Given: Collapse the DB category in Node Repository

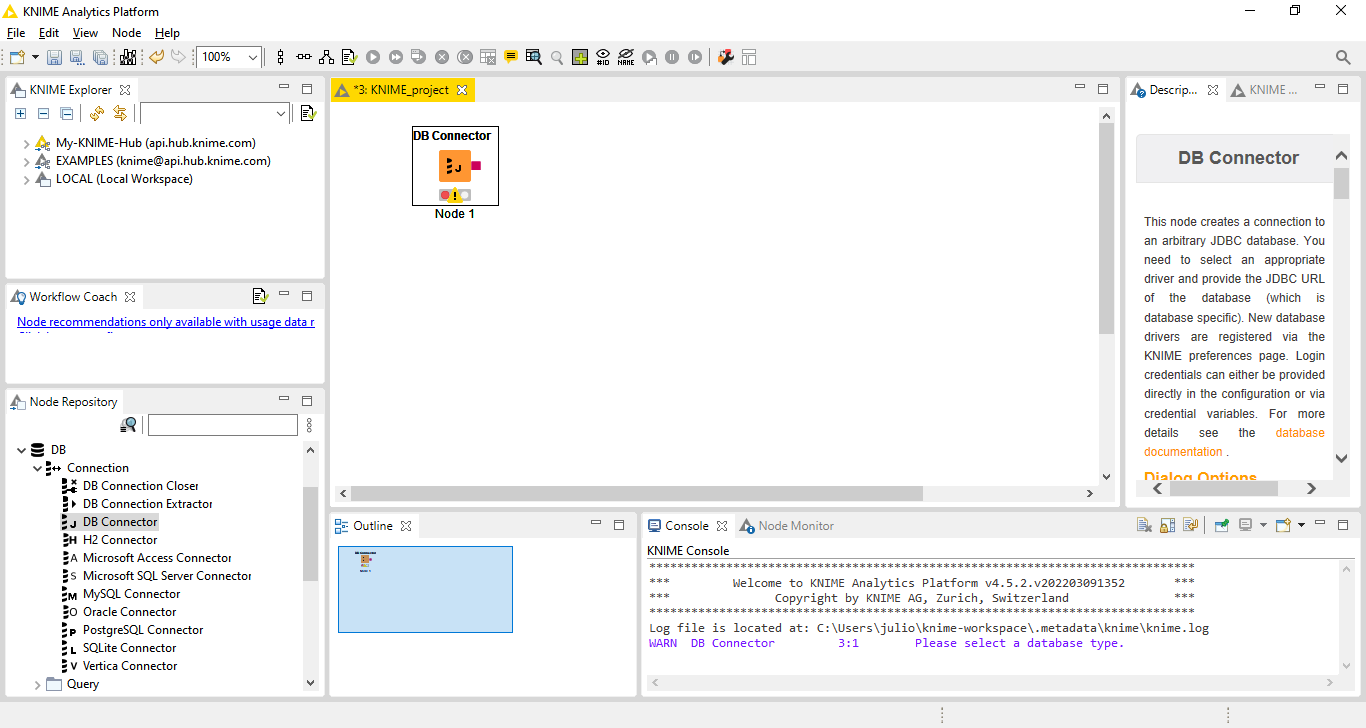Looking at the screenshot, I should [x=22, y=450].
